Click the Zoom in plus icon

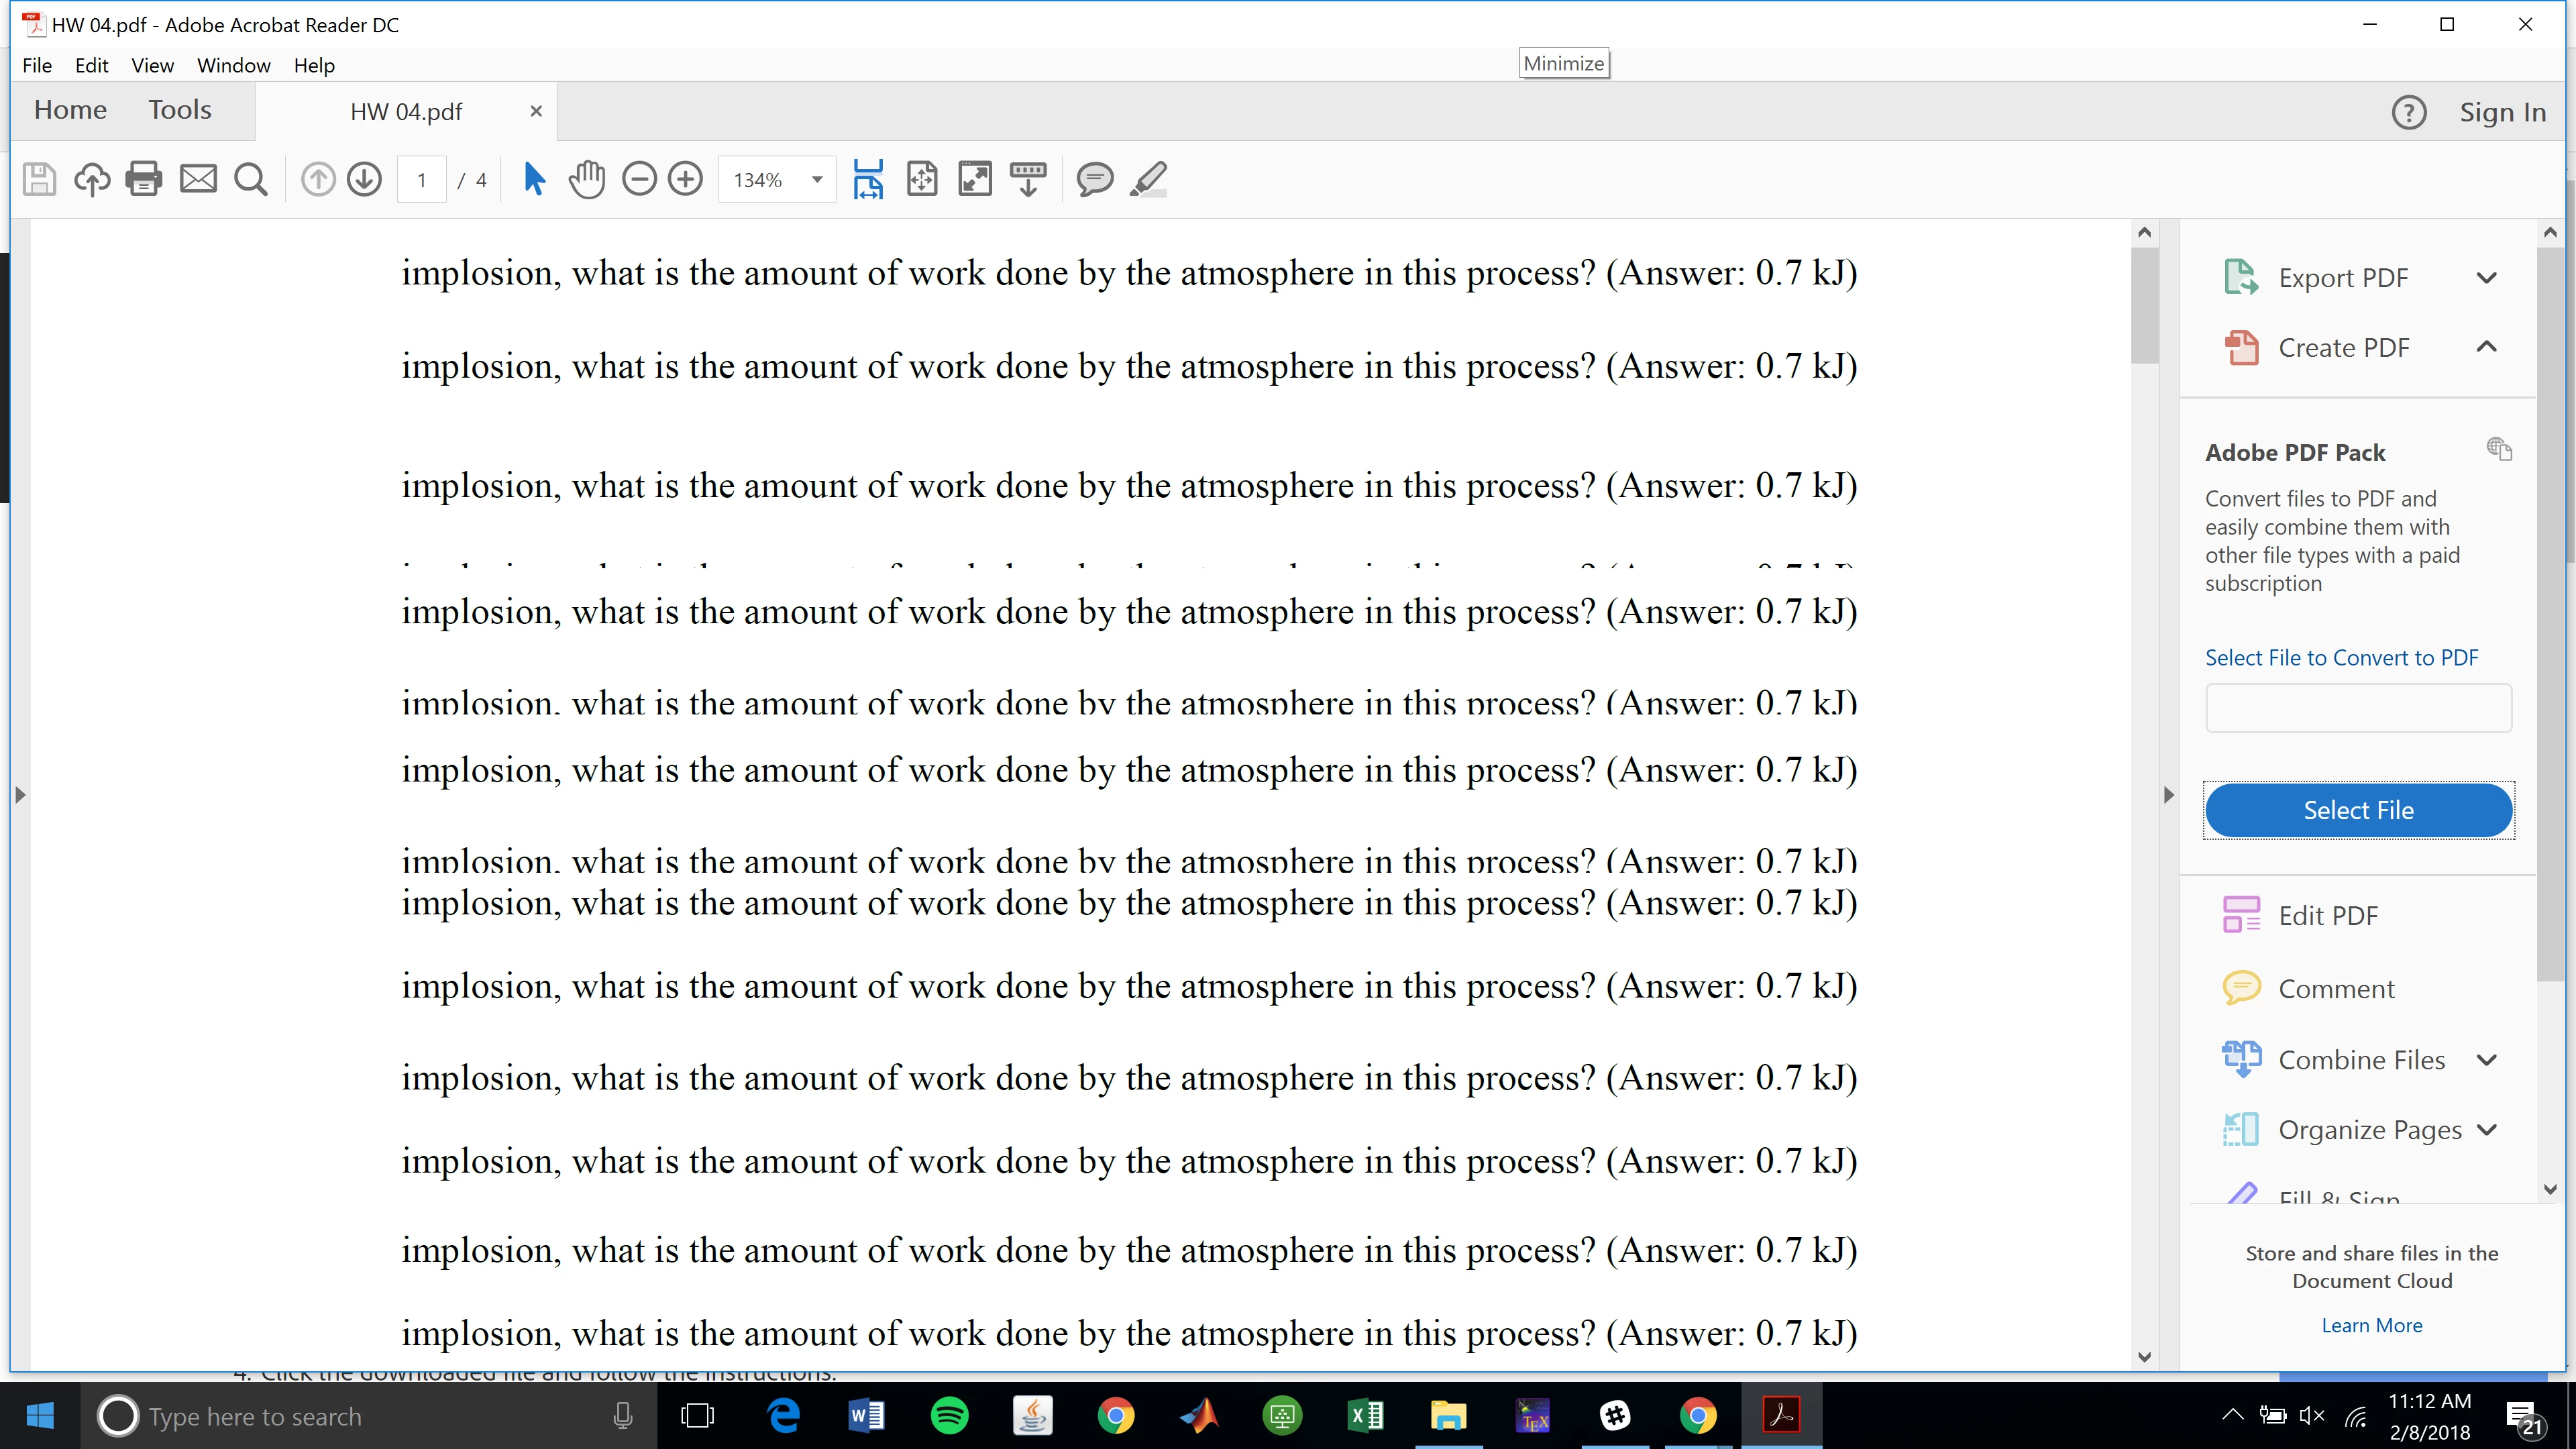(686, 180)
